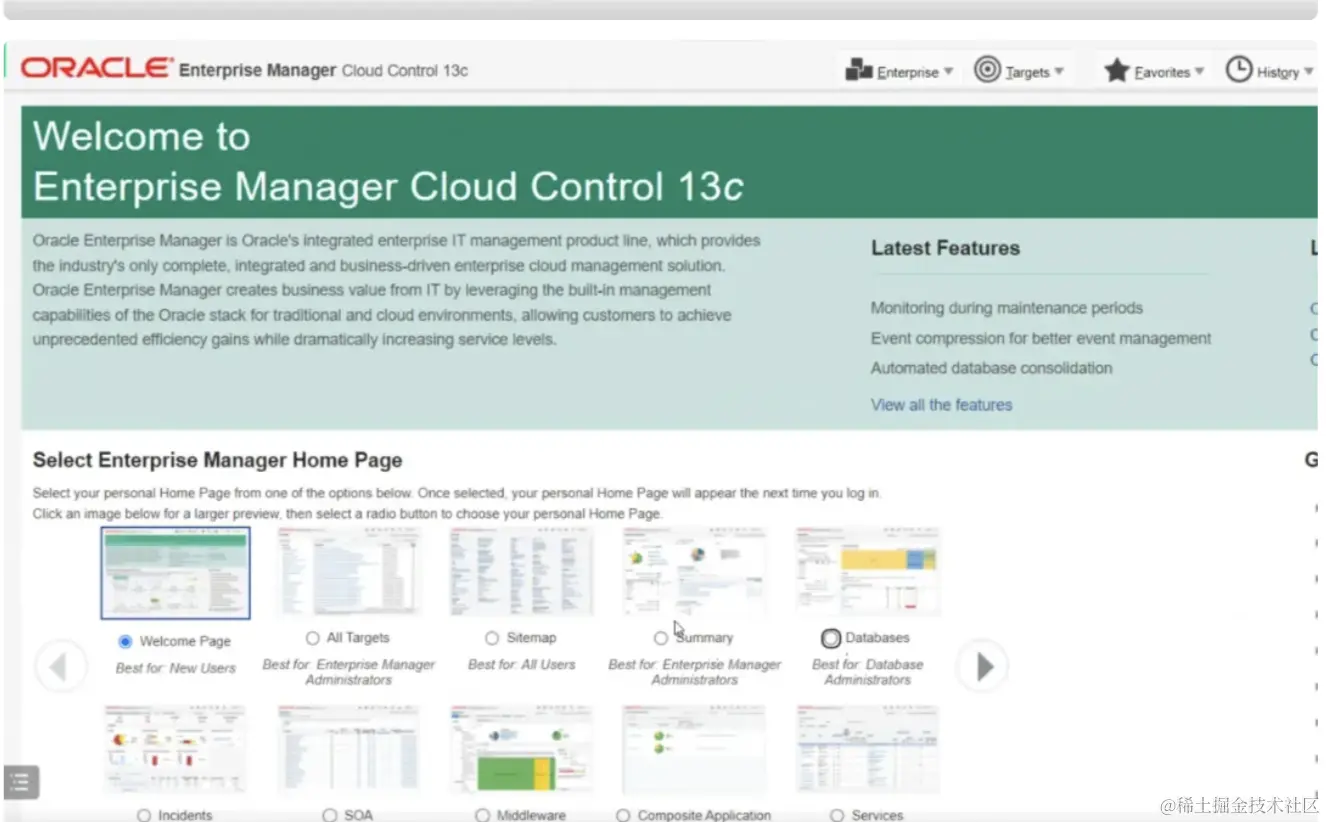Open the View all the features link

[941, 405]
